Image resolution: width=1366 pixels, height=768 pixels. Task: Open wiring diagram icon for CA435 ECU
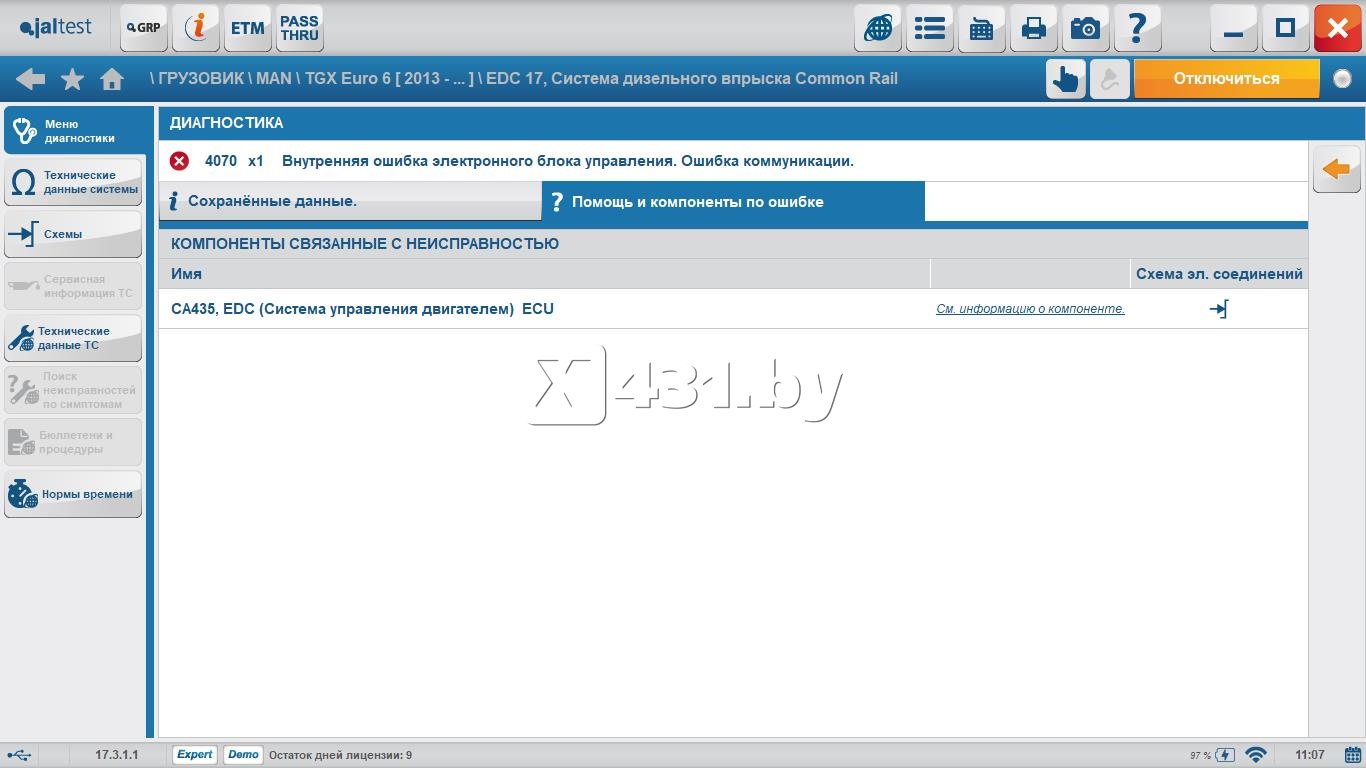coord(1218,309)
